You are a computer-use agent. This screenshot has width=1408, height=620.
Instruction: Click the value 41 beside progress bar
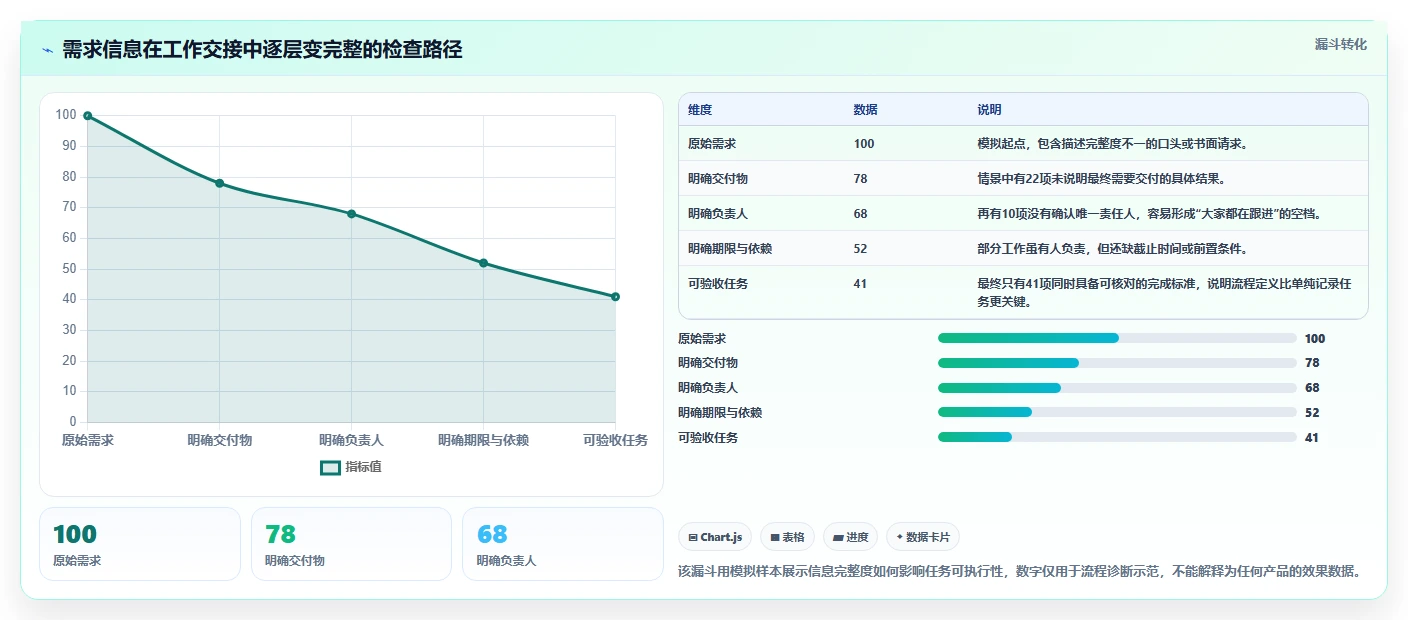tap(1312, 437)
